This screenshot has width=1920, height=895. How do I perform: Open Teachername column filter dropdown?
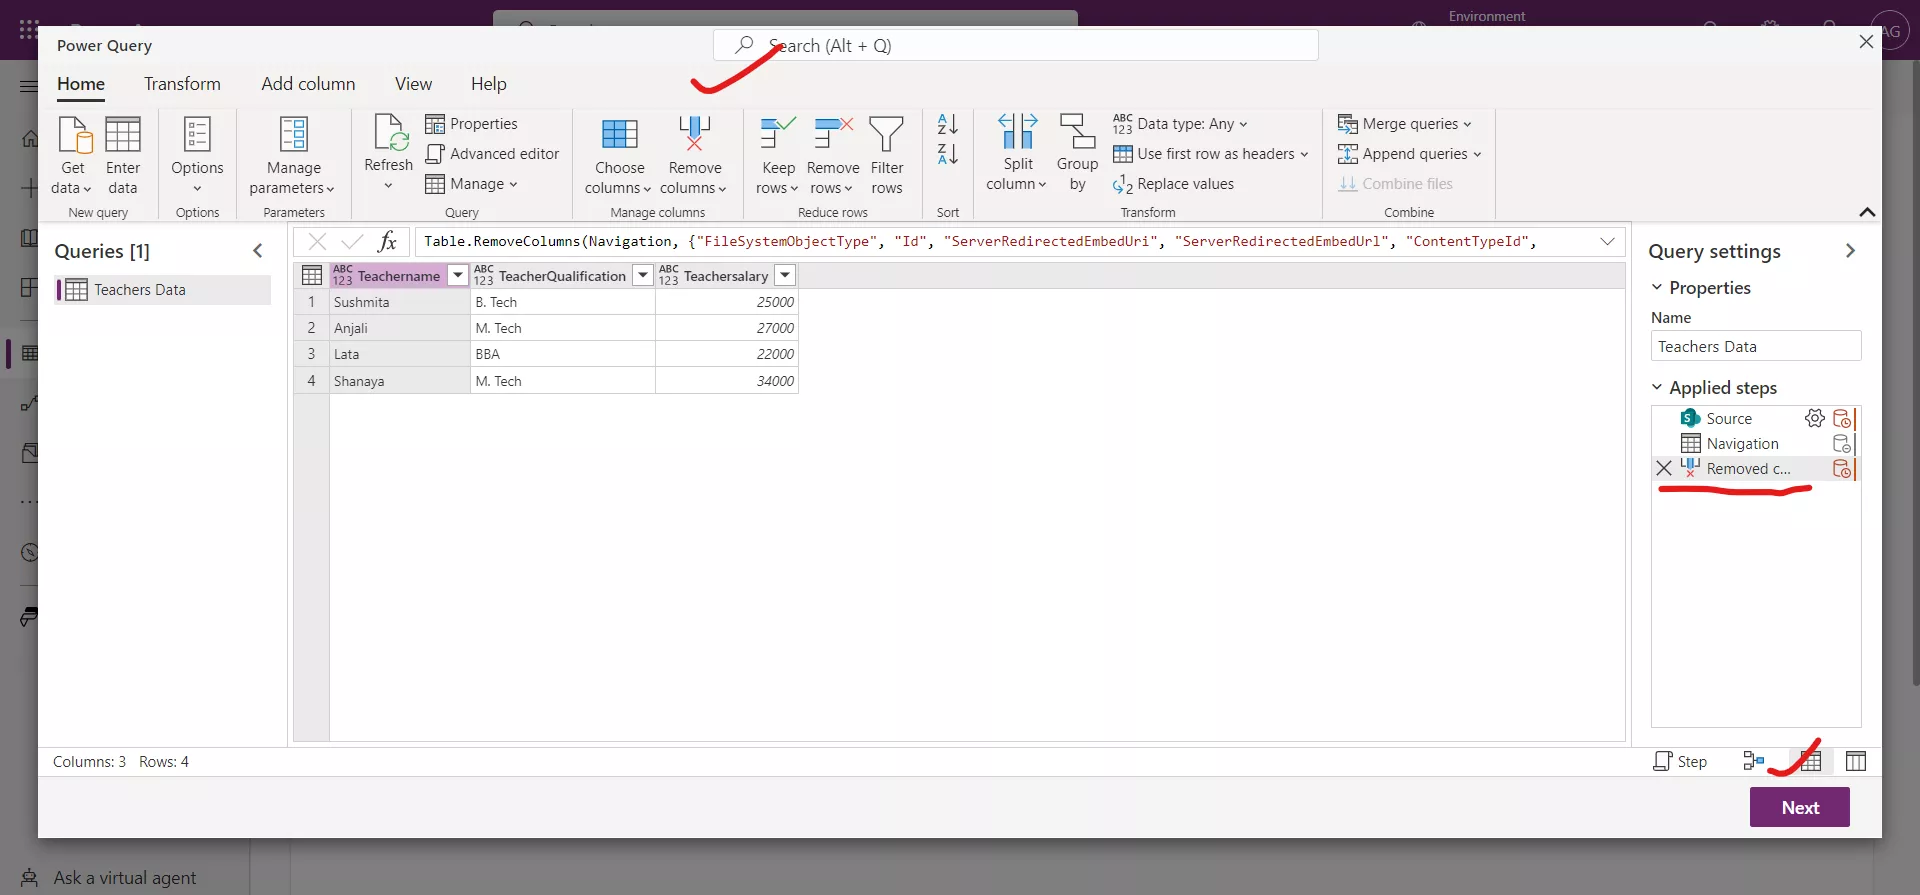[x=457, y=275]
